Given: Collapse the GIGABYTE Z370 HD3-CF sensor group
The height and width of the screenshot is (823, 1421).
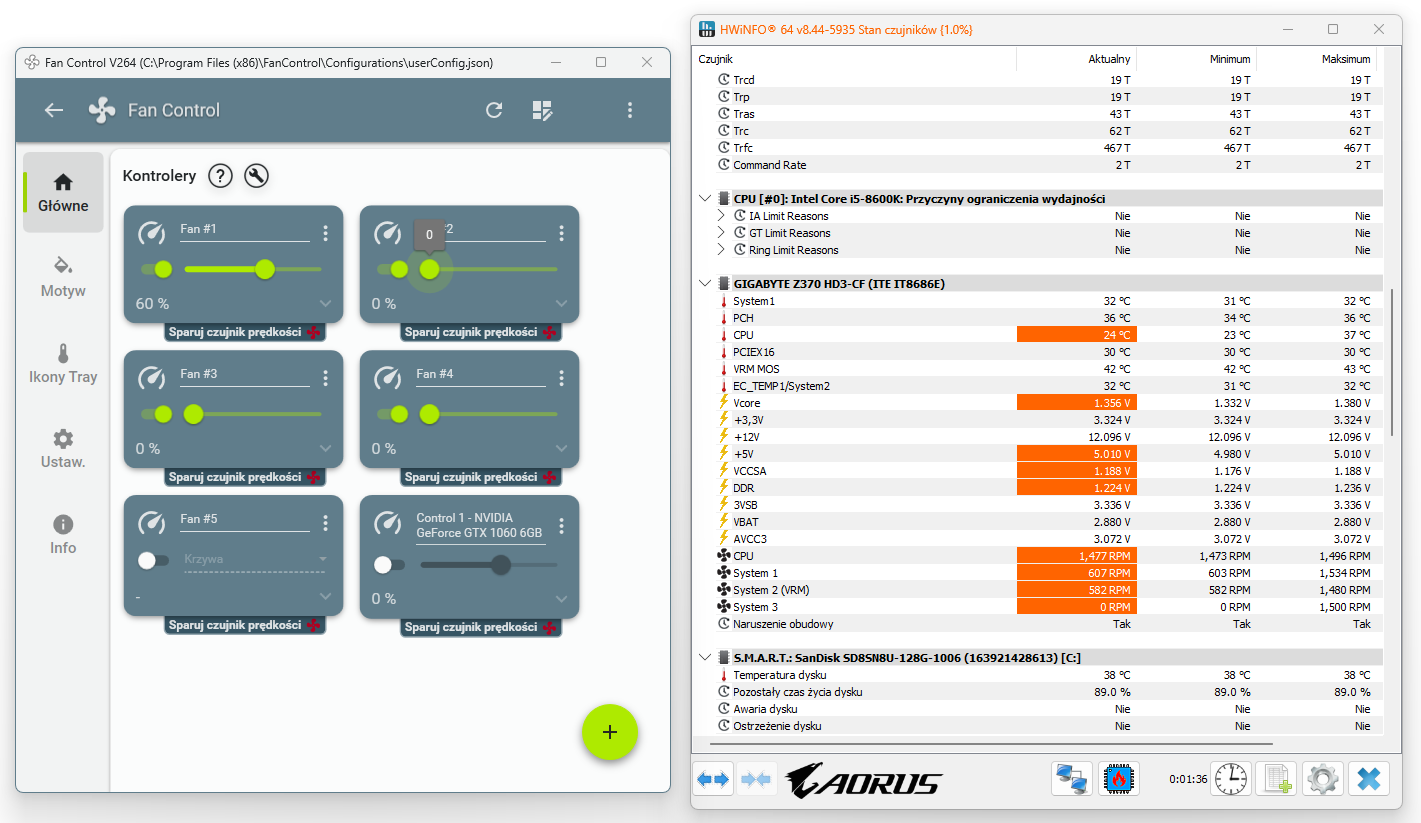Looking at the screenshot, I should (x=706, y=284).
